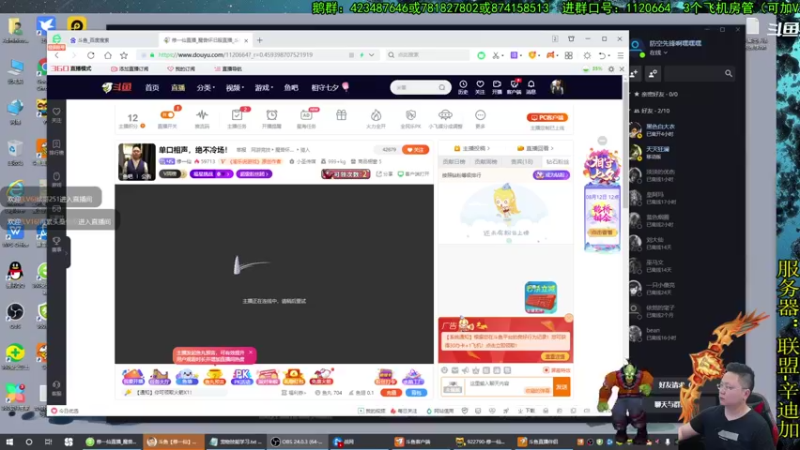Expand the 分类 dropdown in Douyu nav
800x450 pixels.
click(x=206, y=88)
